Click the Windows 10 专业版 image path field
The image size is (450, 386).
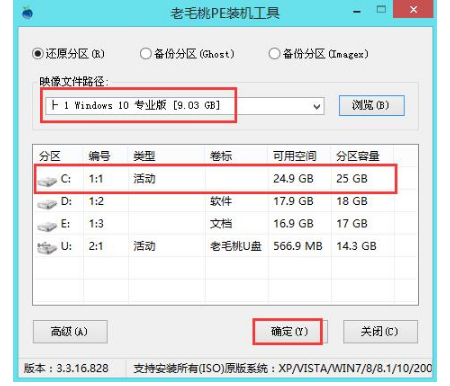[184, 106]
